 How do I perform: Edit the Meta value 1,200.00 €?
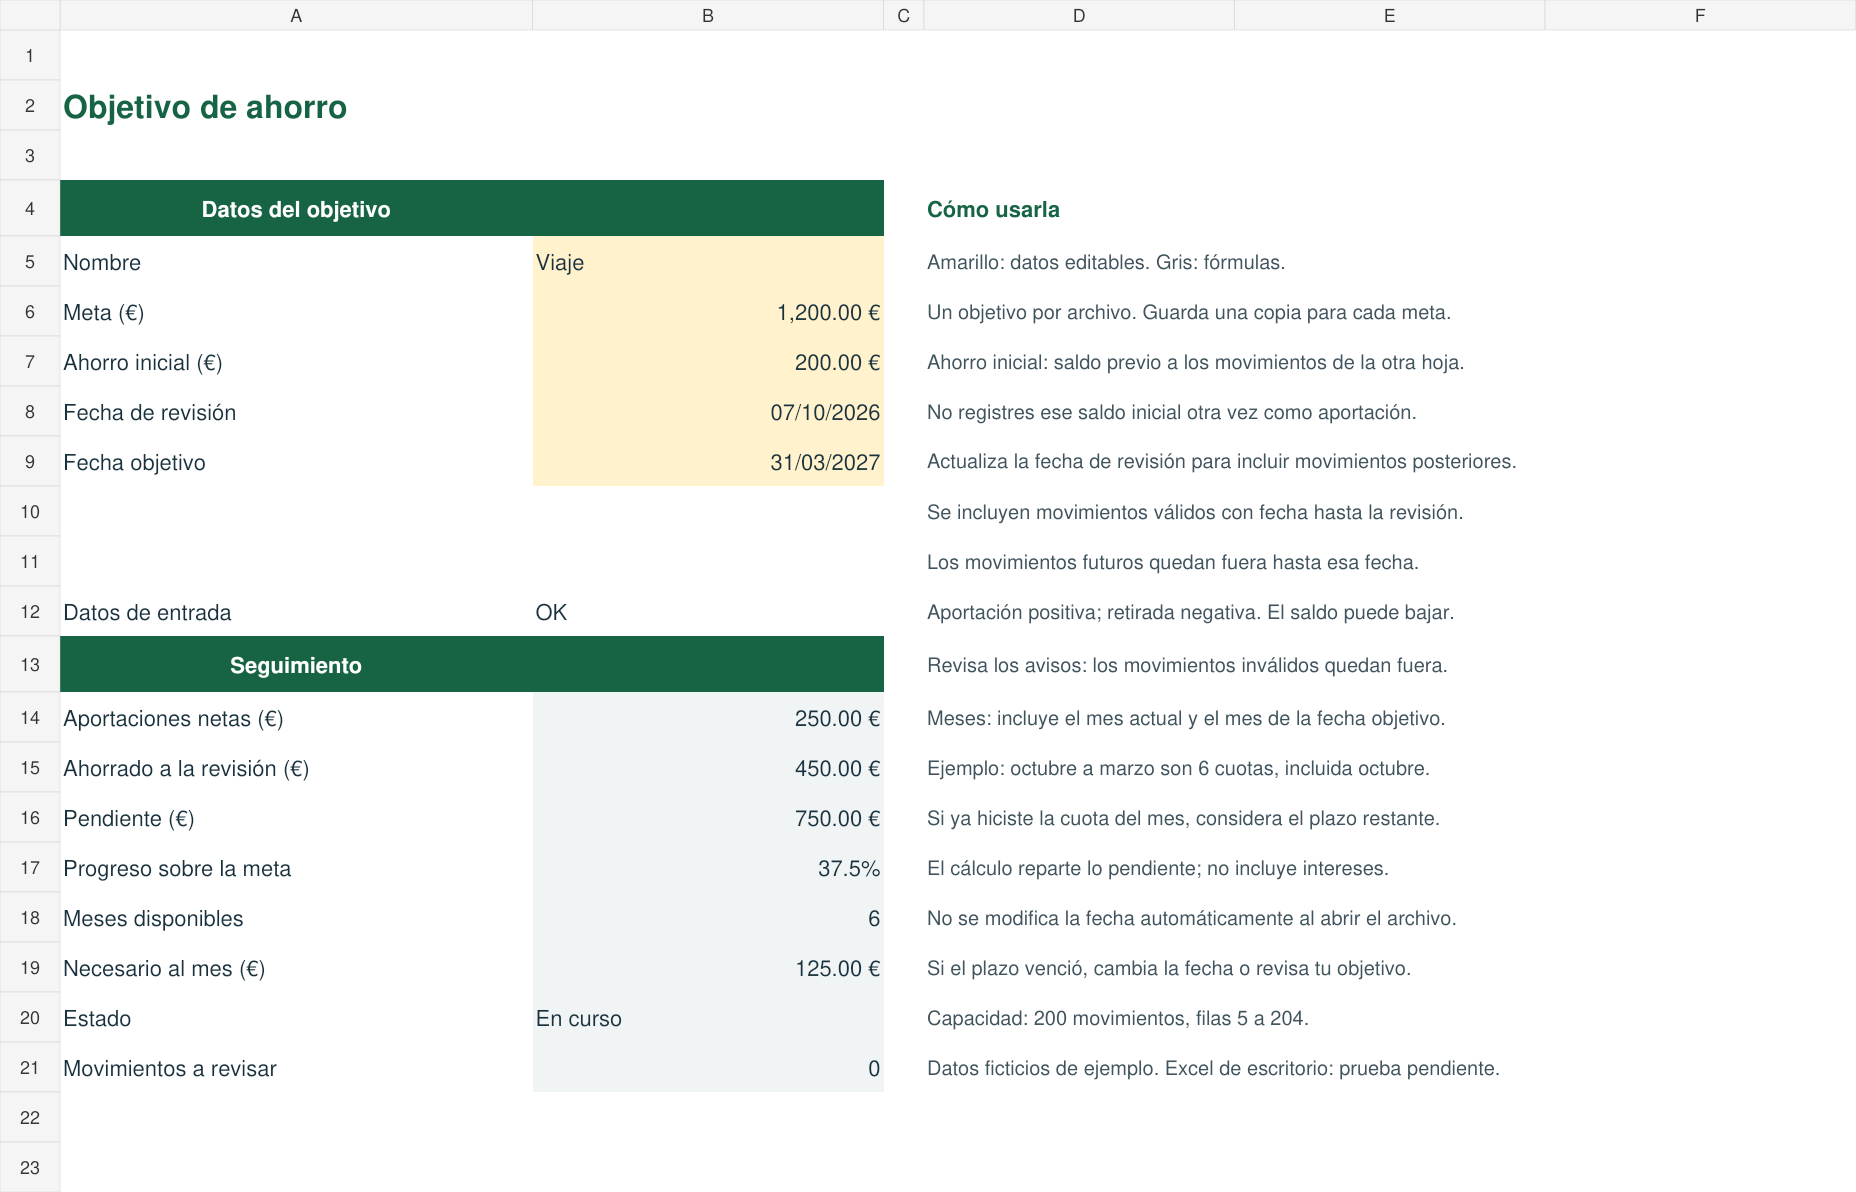coord(708,312)
